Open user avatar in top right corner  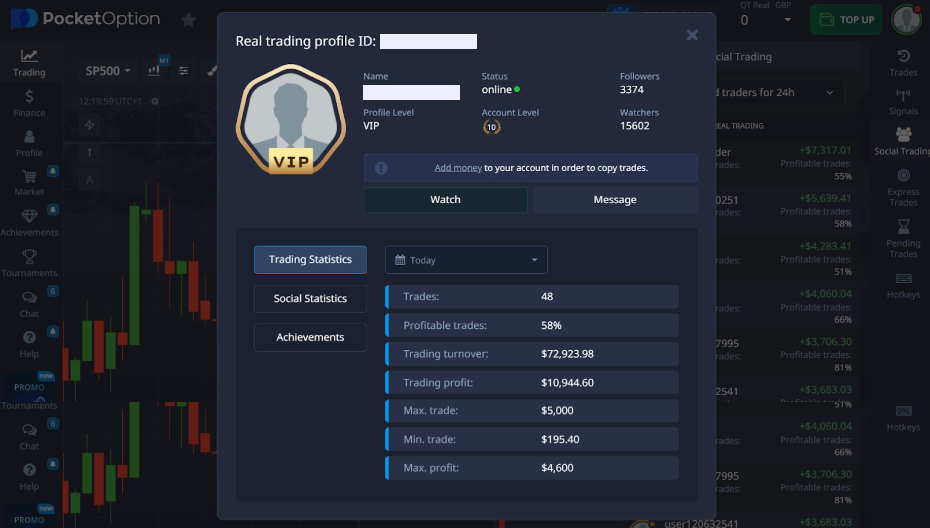[906, 20]
